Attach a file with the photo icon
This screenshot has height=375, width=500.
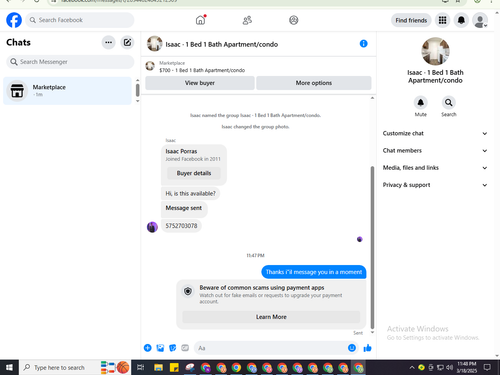(x=160, y=348)
